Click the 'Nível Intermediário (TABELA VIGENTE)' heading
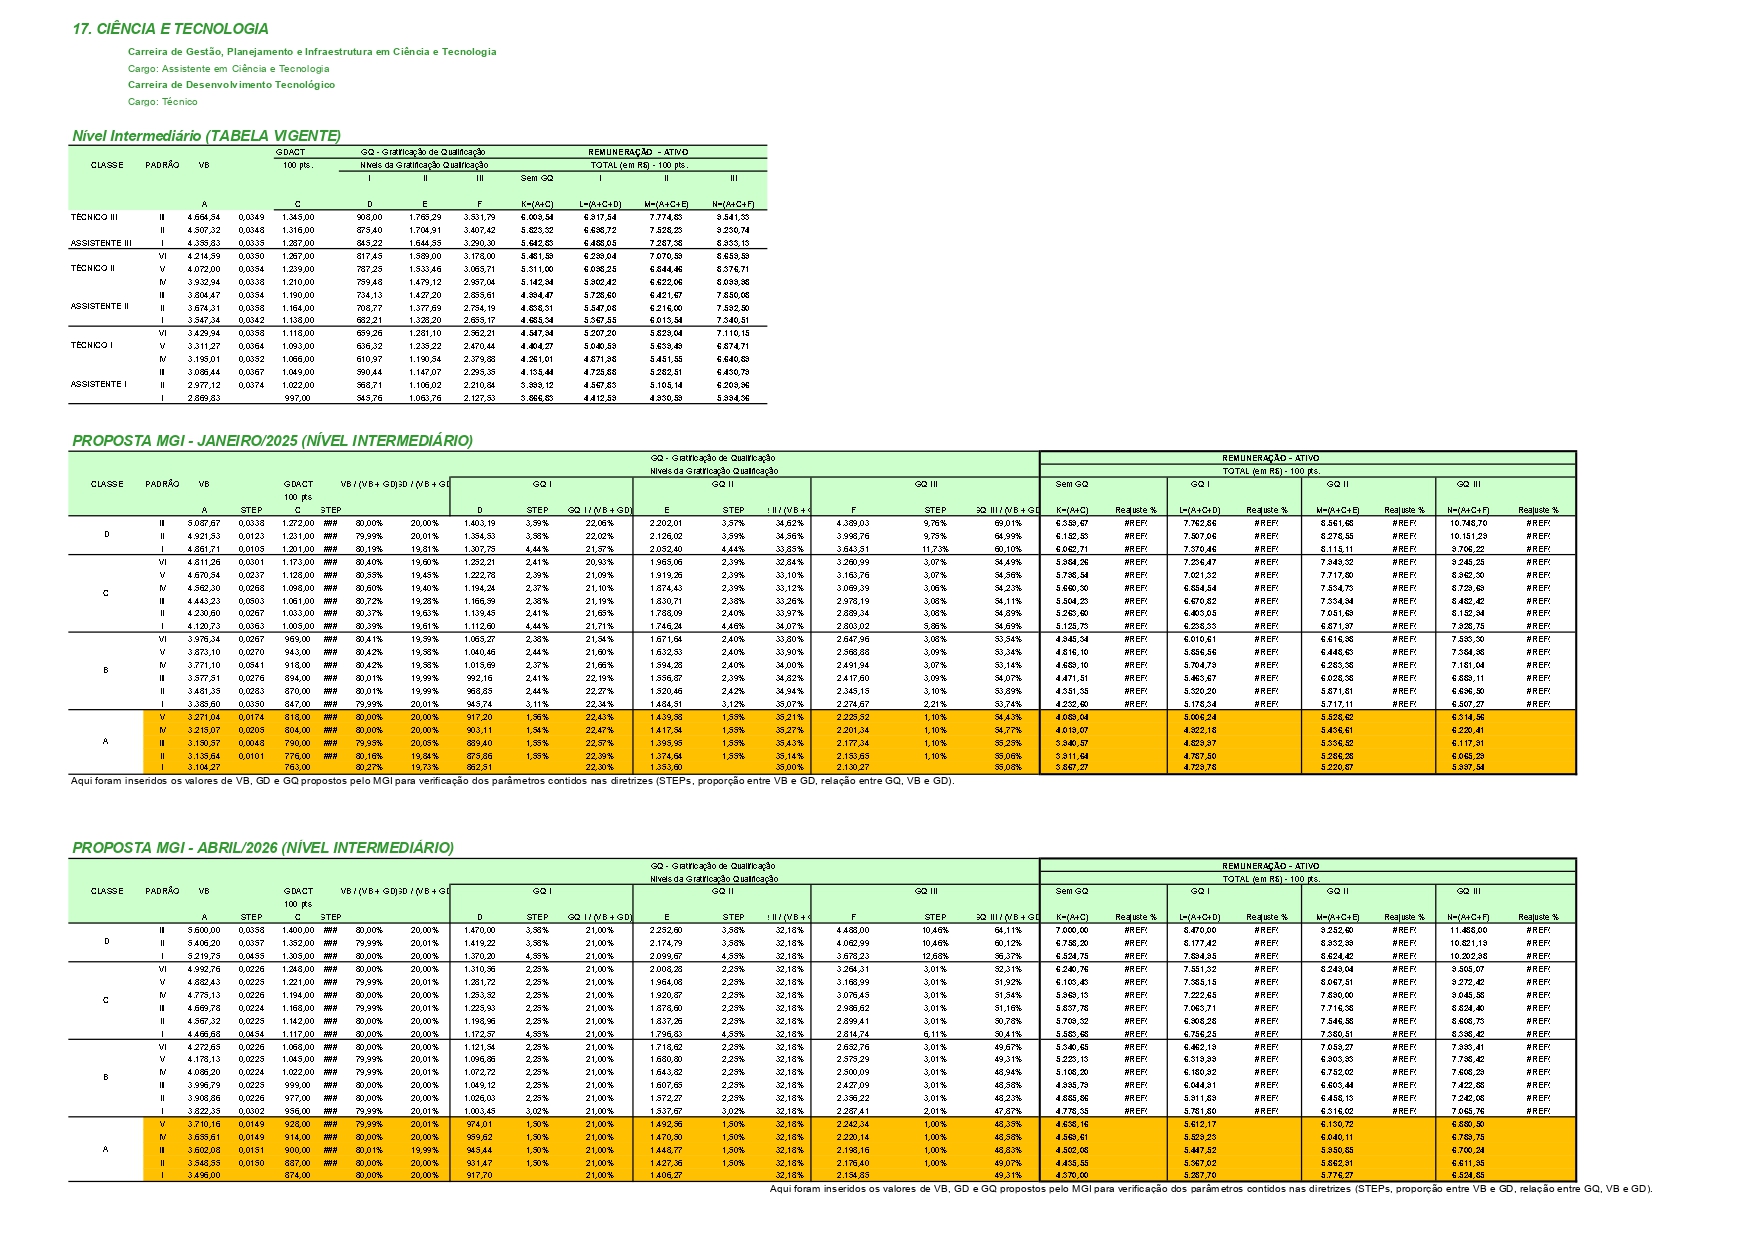Viewport: 1754px width, 1240px height. coord(206,136)
